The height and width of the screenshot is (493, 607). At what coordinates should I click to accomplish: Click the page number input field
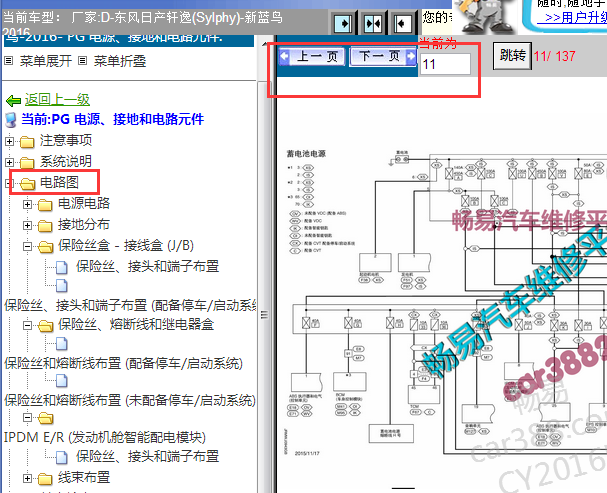tap(445, 64)
